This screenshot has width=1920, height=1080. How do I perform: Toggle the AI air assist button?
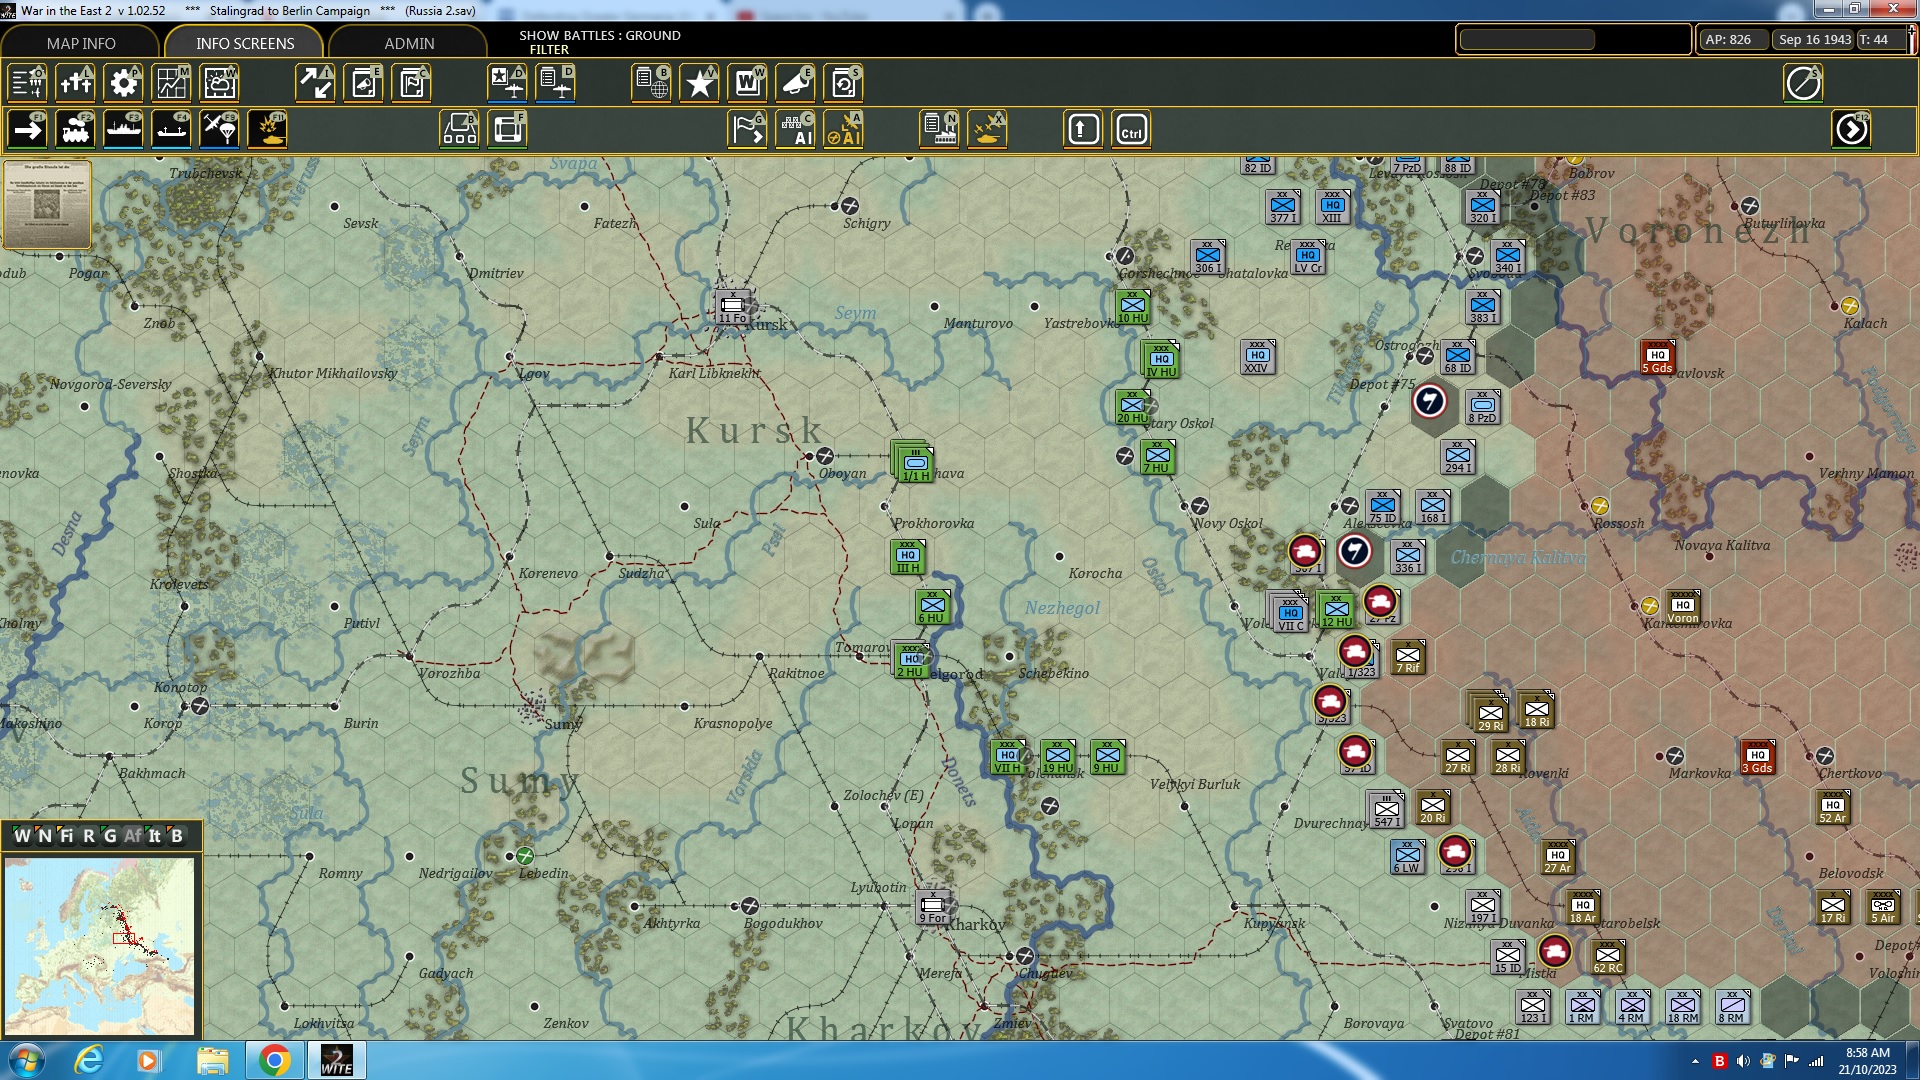point(843,130)
